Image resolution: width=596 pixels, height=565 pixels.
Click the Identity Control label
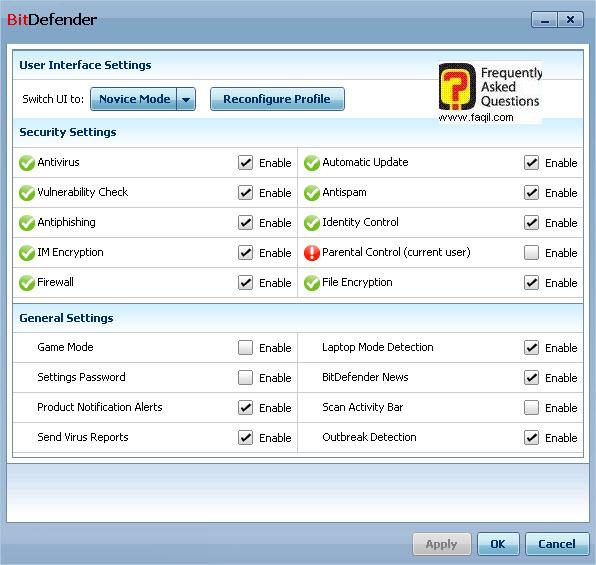(360, 222)
